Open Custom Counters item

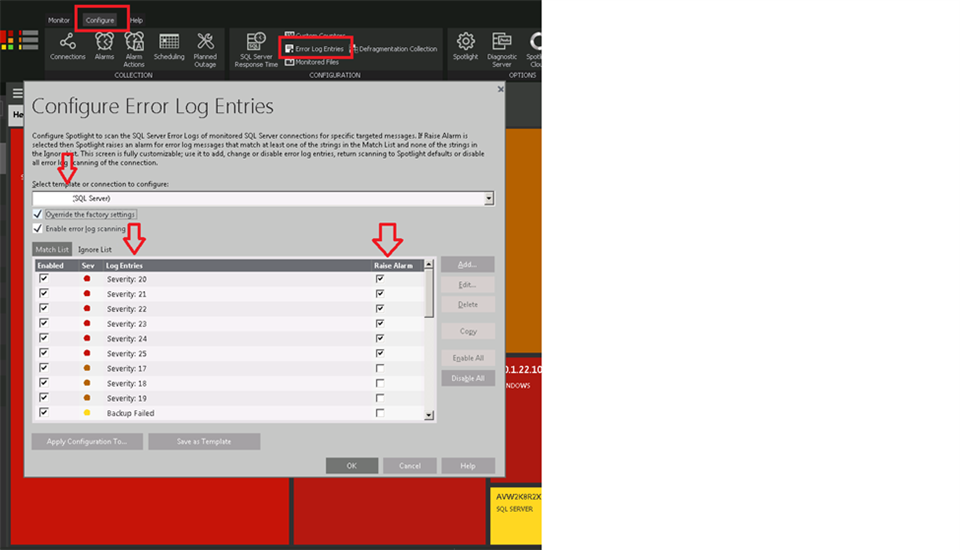(x=315, y=35)
